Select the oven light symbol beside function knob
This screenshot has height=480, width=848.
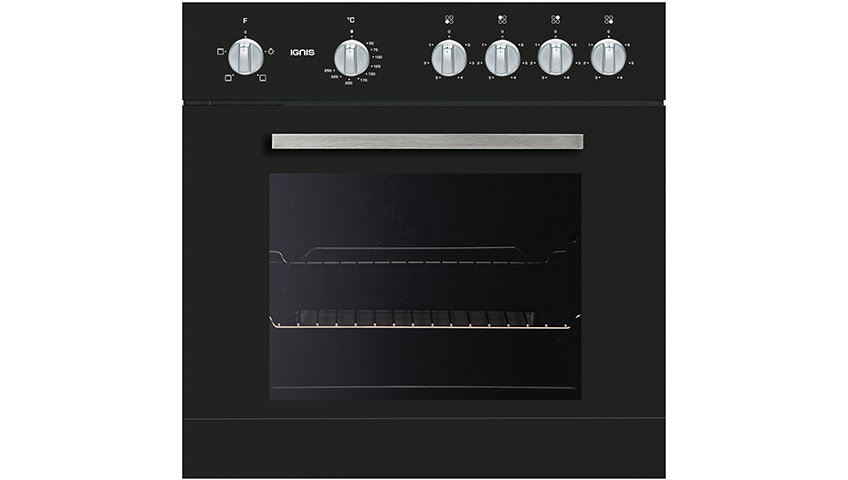(270, 51)
